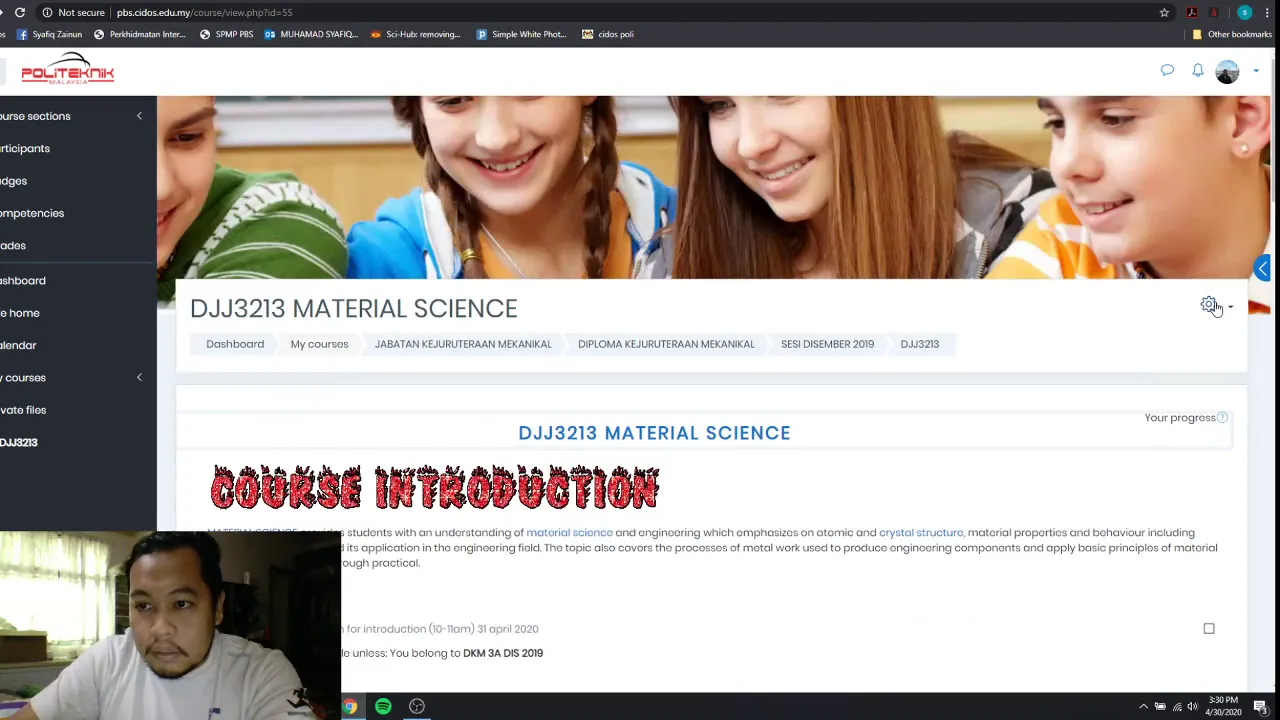Go to Dashboard in the sidebar
Viewport: 1280px width, 720px height.
click(x=23, y=281)
